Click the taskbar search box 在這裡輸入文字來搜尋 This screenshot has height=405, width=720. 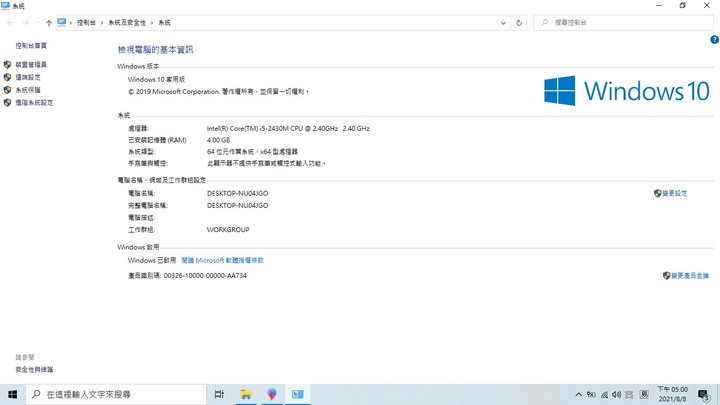(x=116, y=394)
